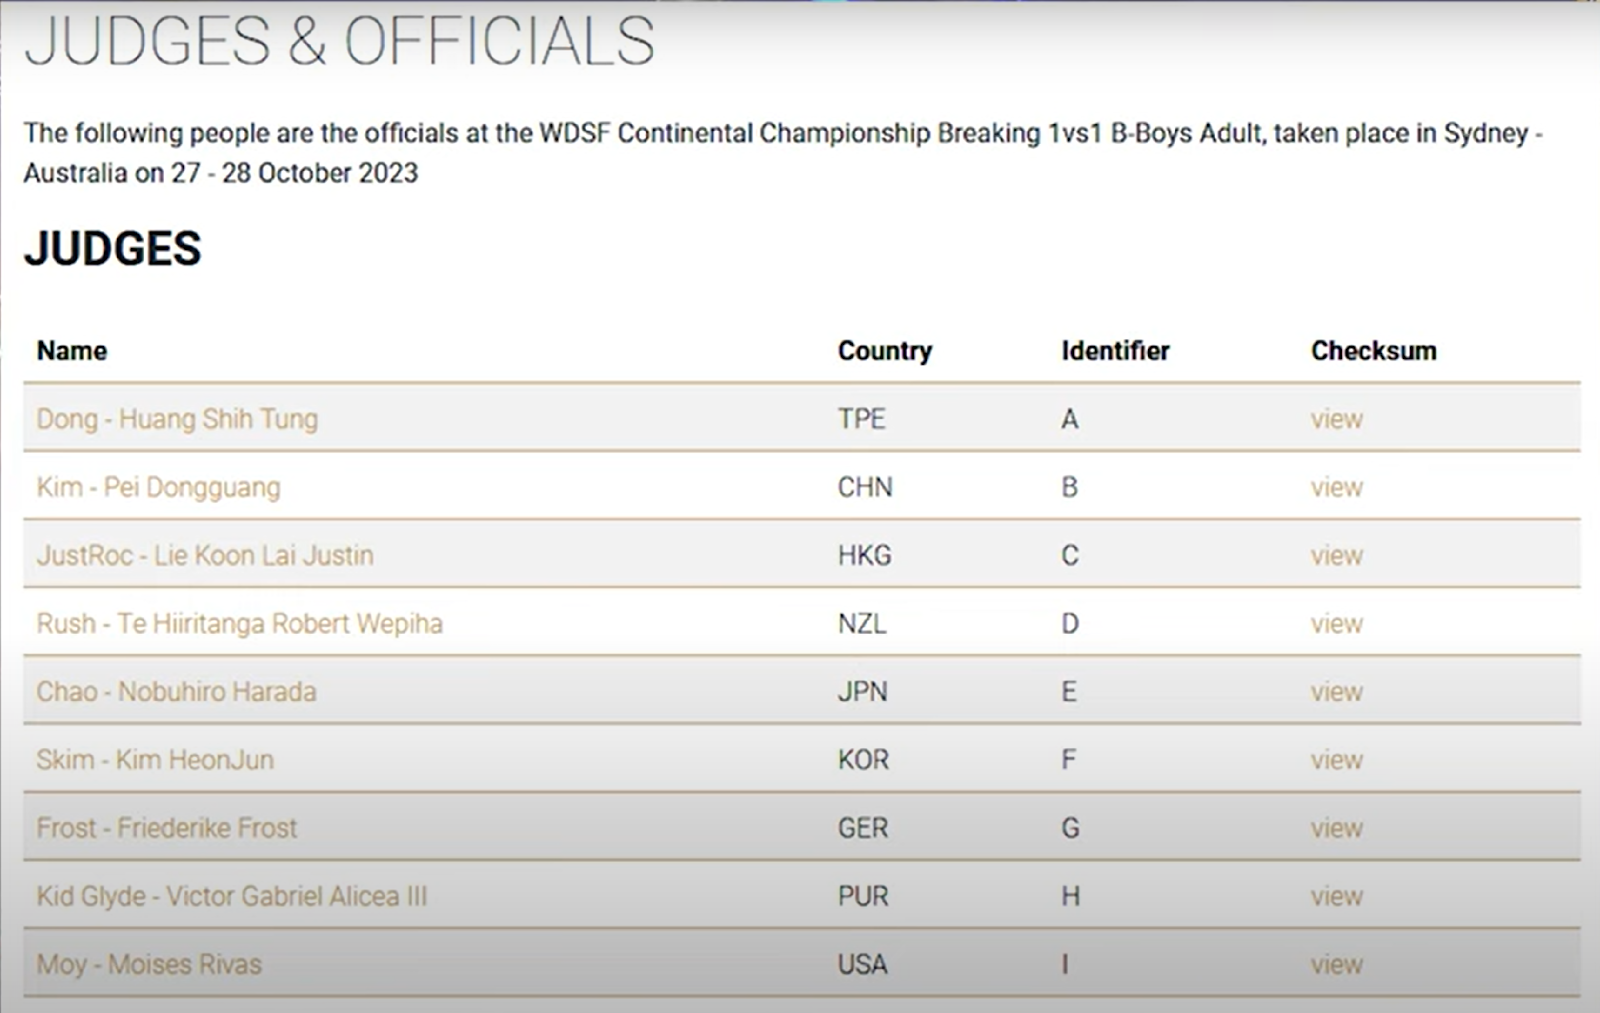Viewport: 1600px width, 1013px height.
Task: Open Kim - Pei Dongguang judge link
Action: pos(158,487)
